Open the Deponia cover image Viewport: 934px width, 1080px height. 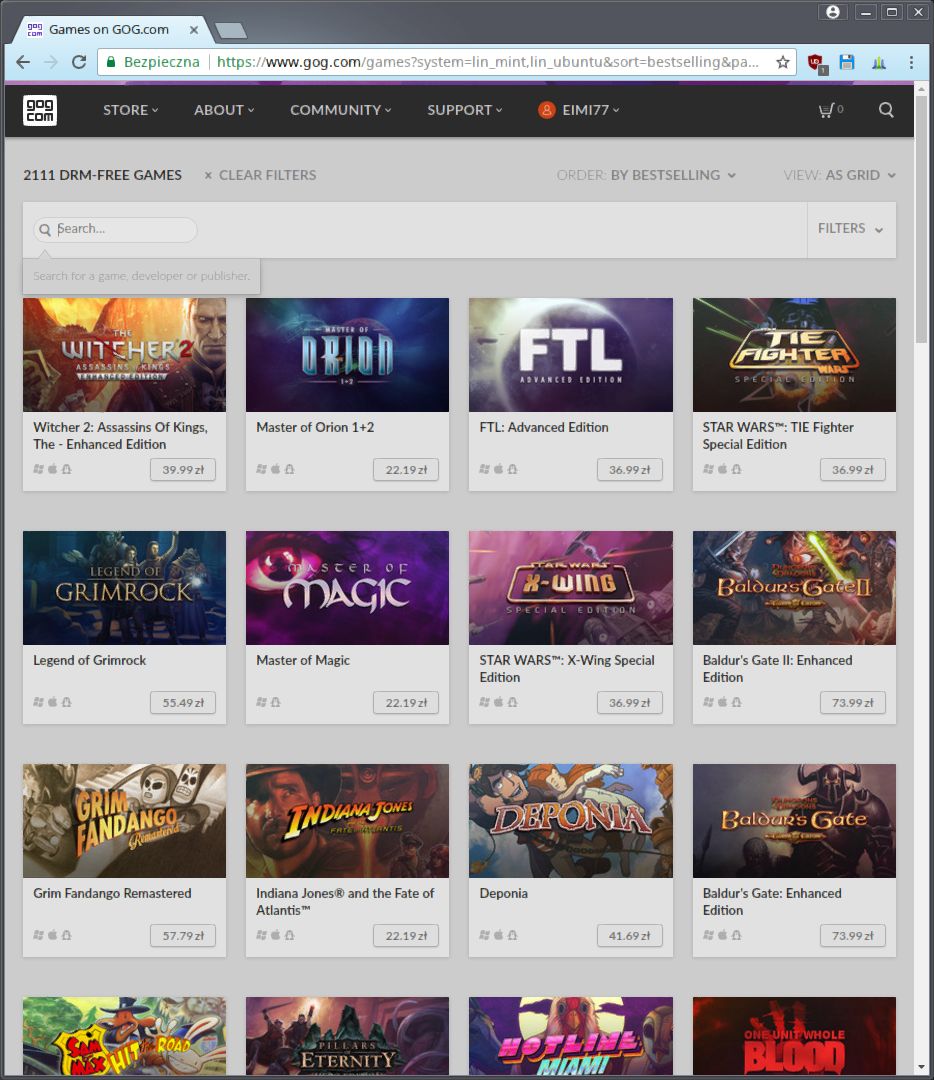571,820
